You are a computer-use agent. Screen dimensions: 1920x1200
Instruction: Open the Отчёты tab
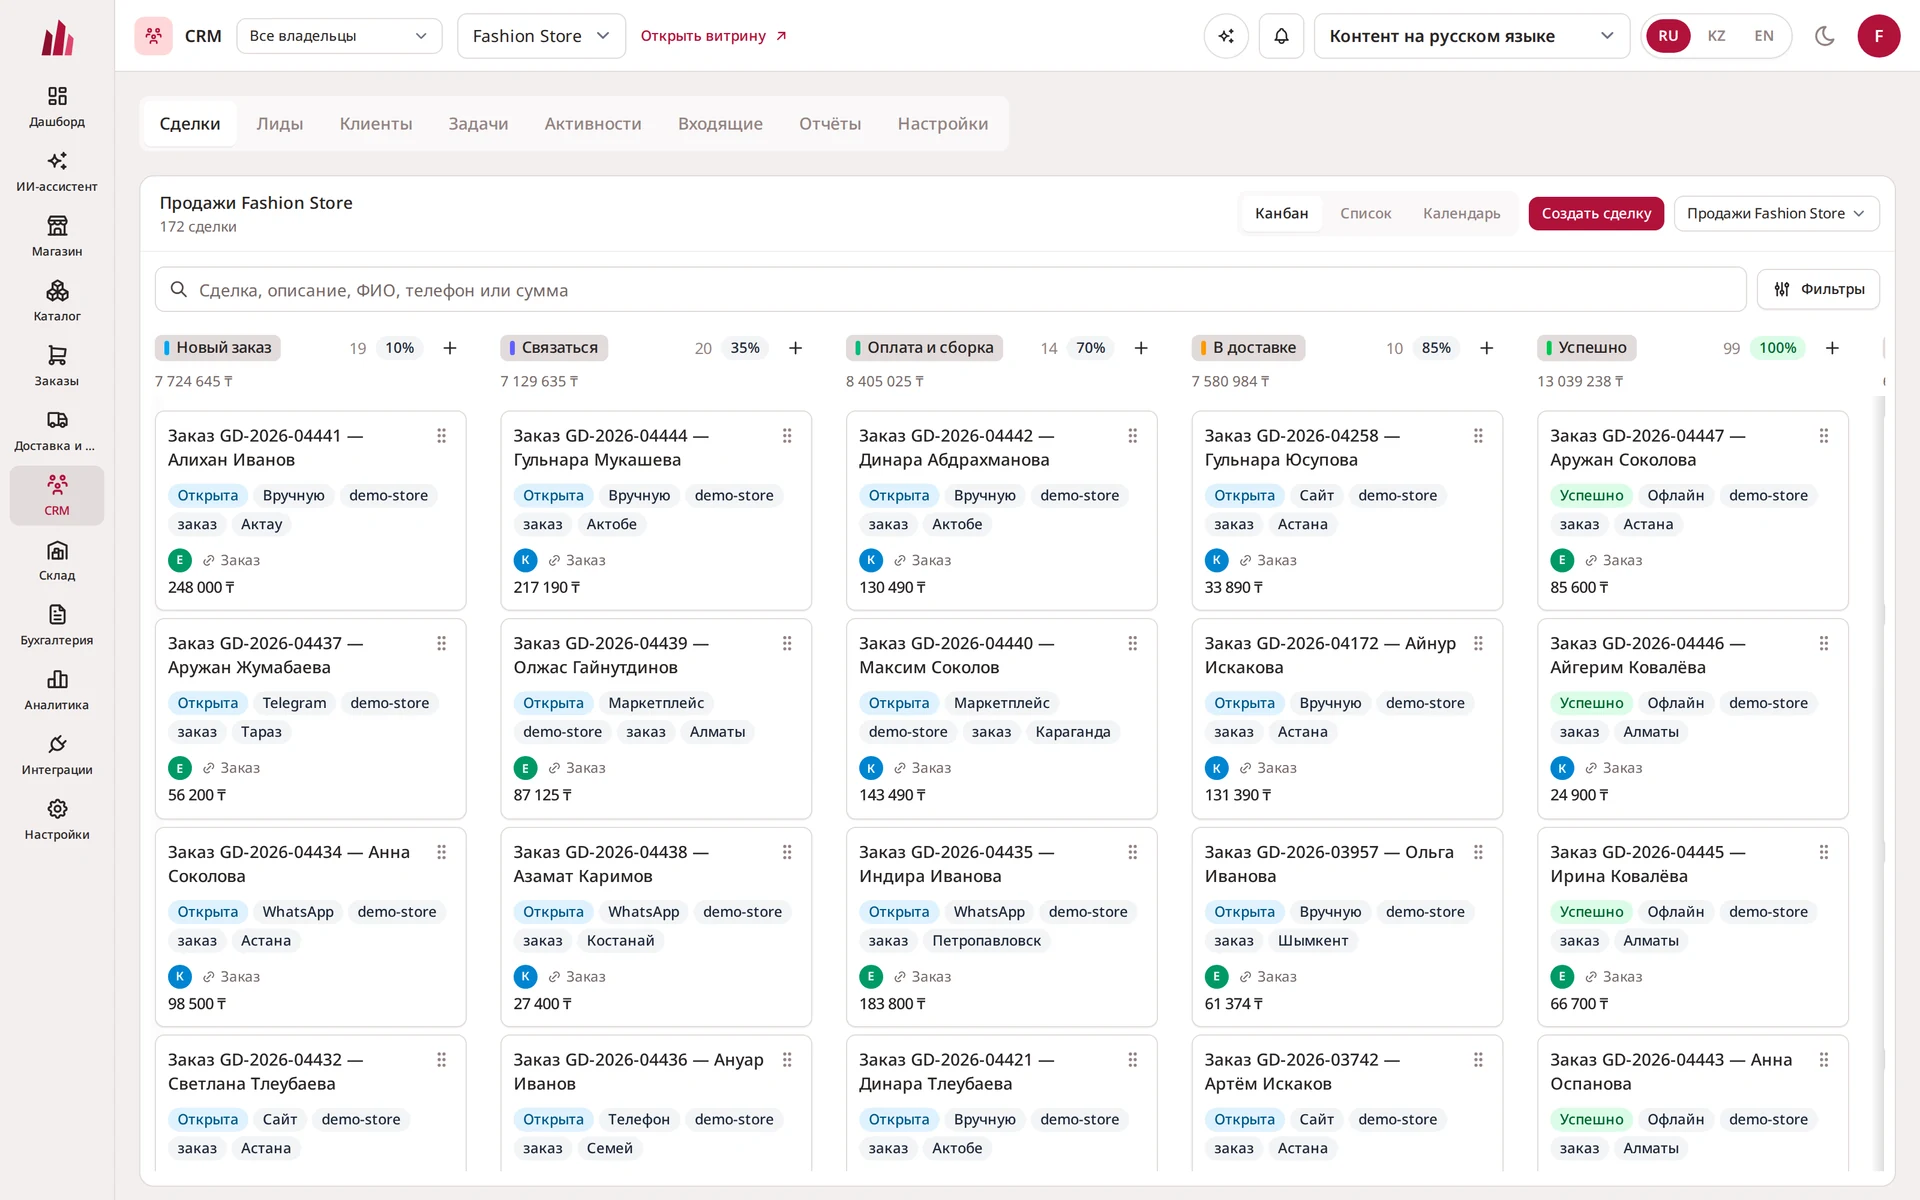pyautogui.click(x=830, y=124)
